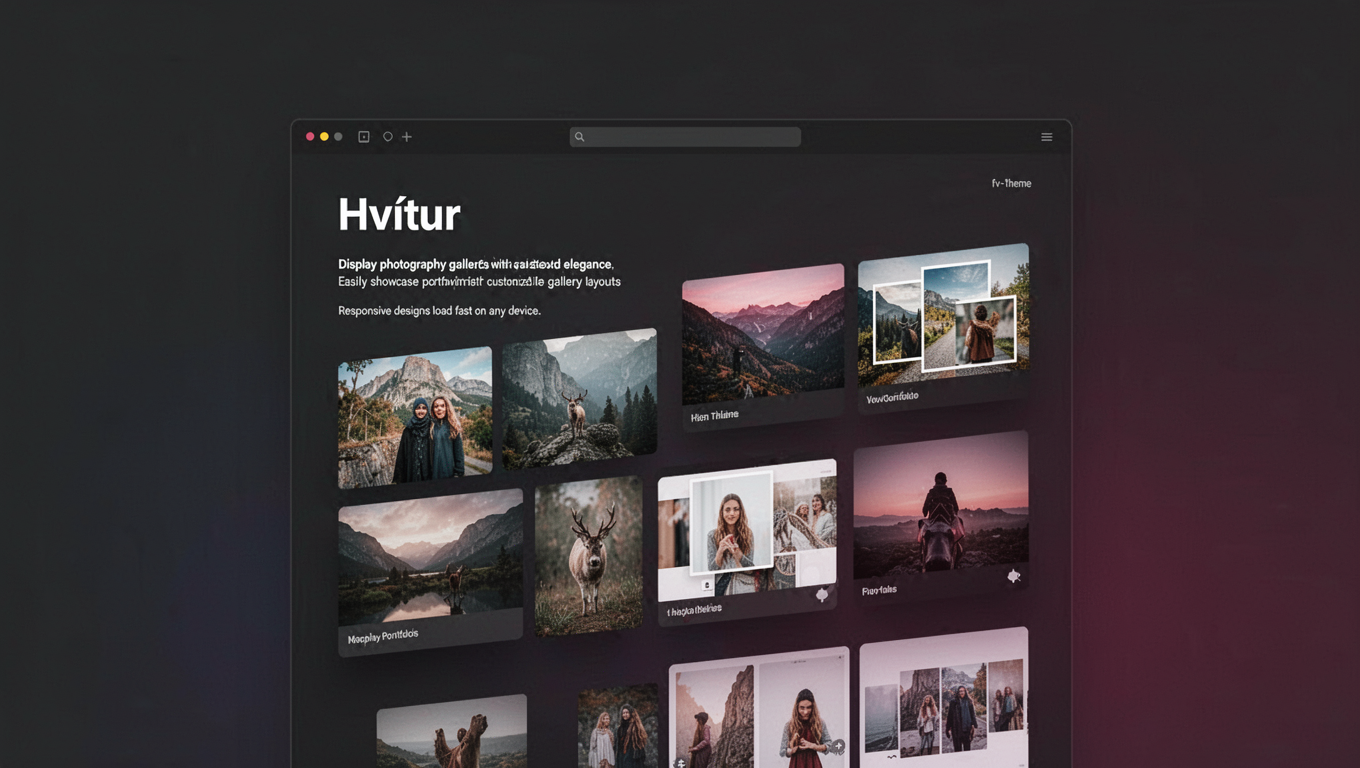Toggle the sidebar square icon in toolbar
Viewport: 1360px width, 768px height.
click(x=364, y=137)
